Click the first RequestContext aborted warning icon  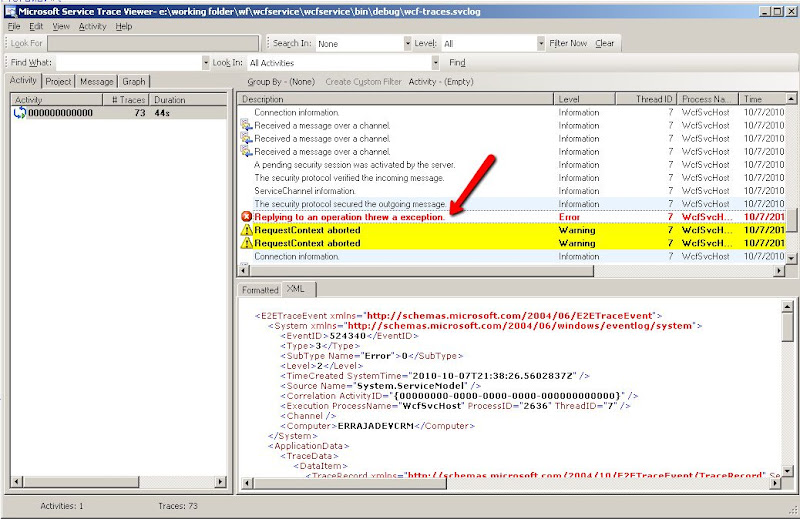pyautogui.click(x=246, y=230)
